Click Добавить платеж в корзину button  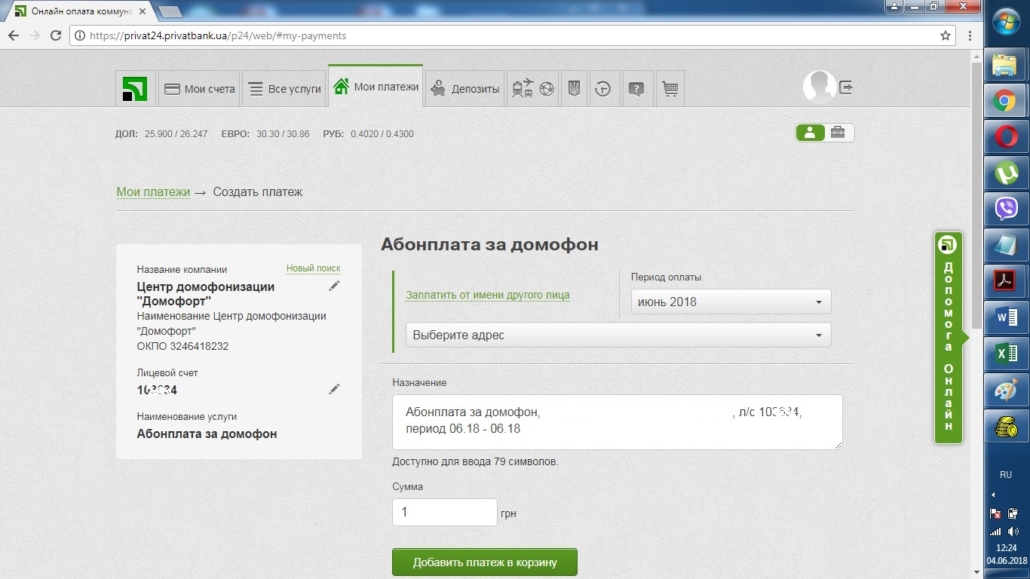pos(485,563)
